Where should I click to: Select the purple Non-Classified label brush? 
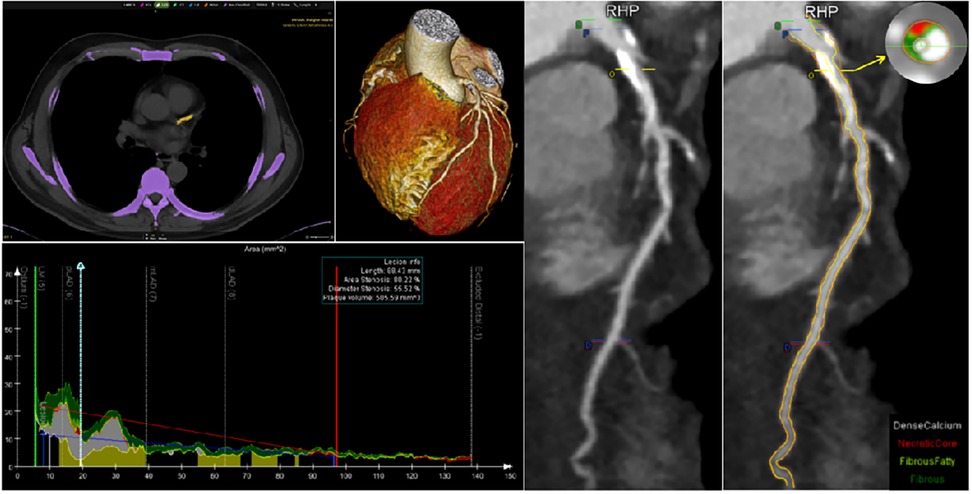(236, 5)
